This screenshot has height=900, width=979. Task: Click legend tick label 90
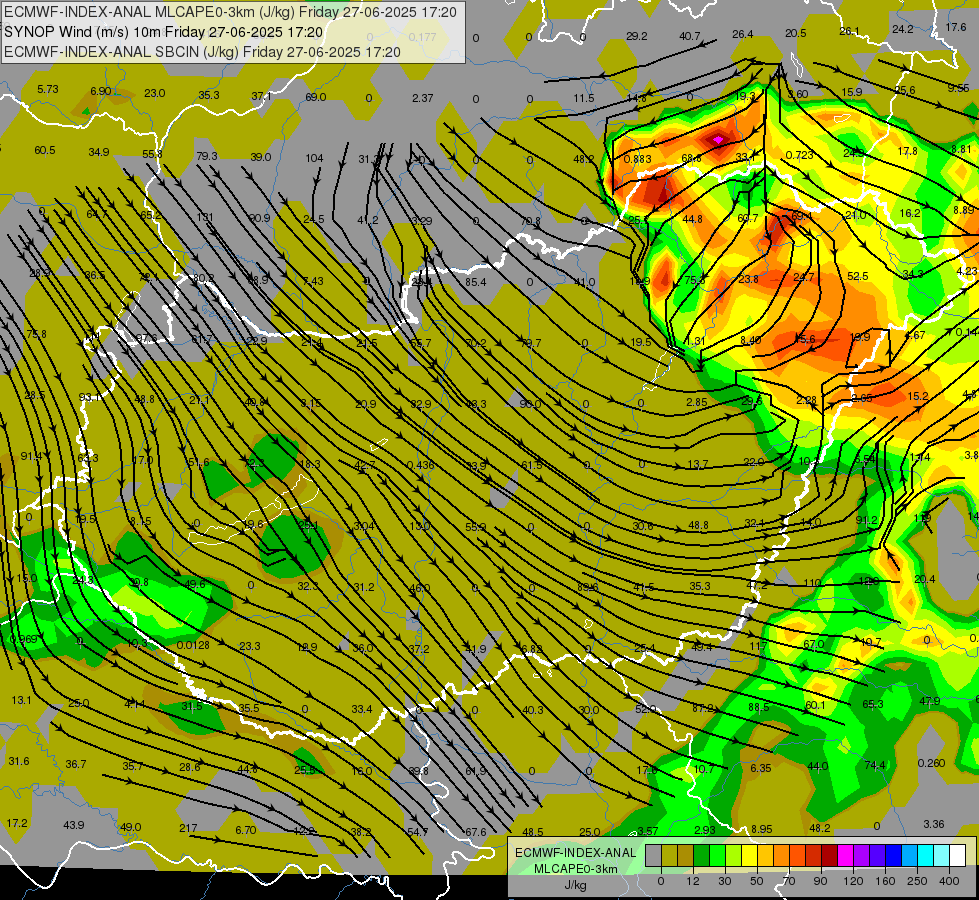click(x=820, y=881)
